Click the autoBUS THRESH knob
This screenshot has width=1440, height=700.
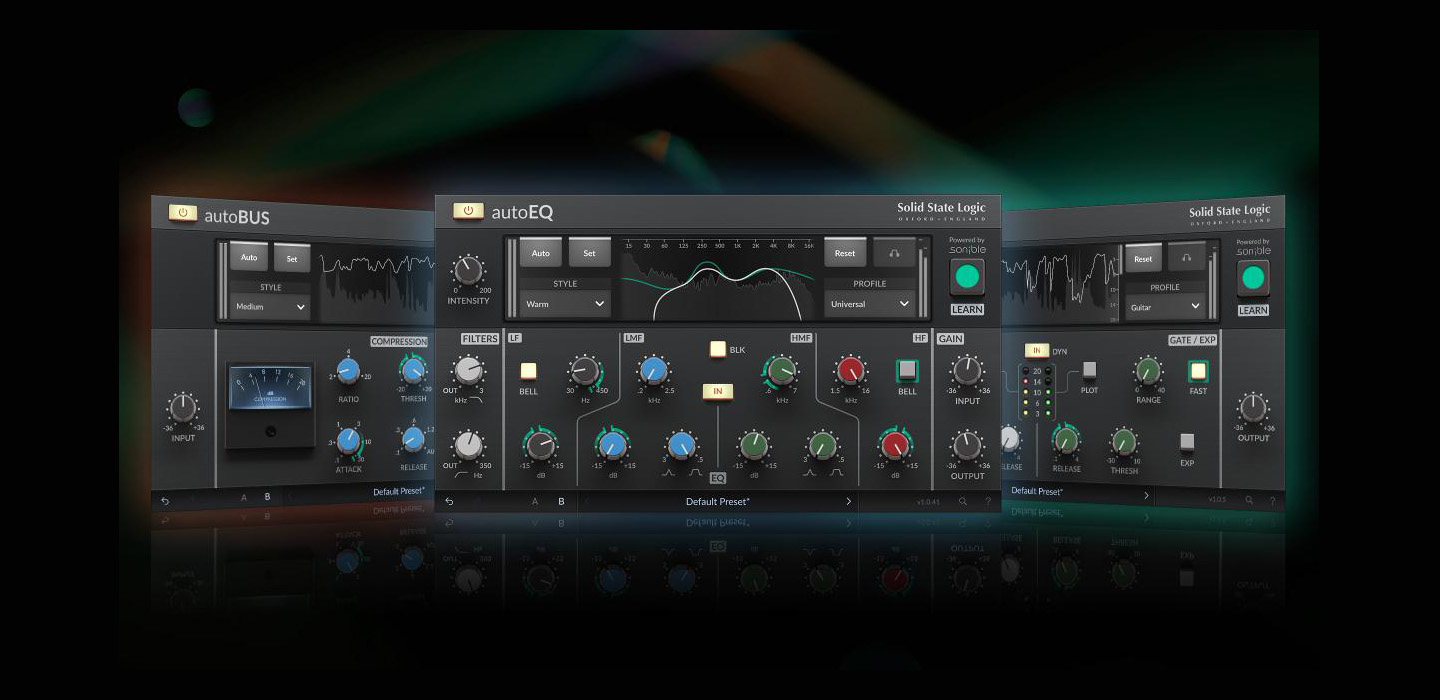(x=413, y=371)
